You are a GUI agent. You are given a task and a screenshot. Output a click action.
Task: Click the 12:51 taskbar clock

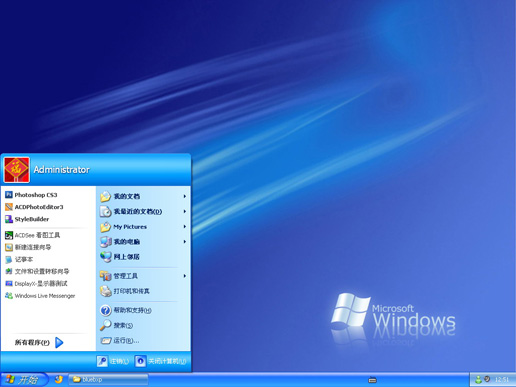pos(502,380)
